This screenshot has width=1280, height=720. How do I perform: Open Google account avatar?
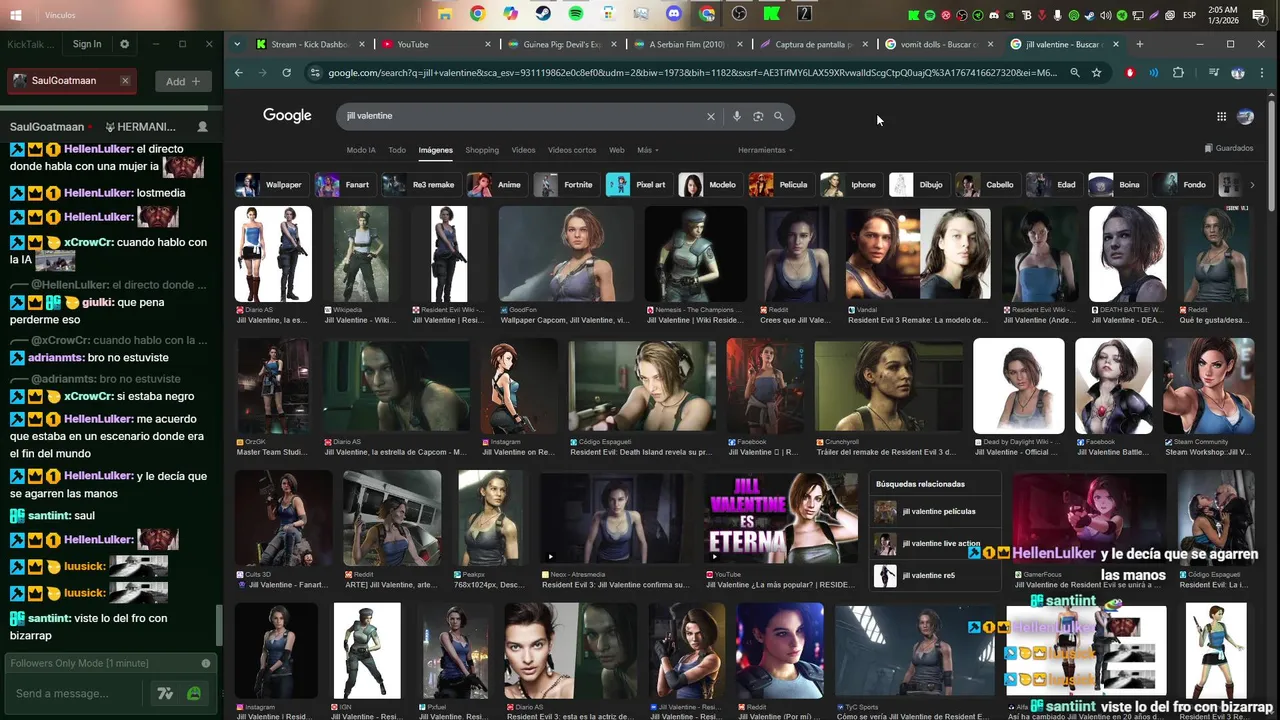1245,116
